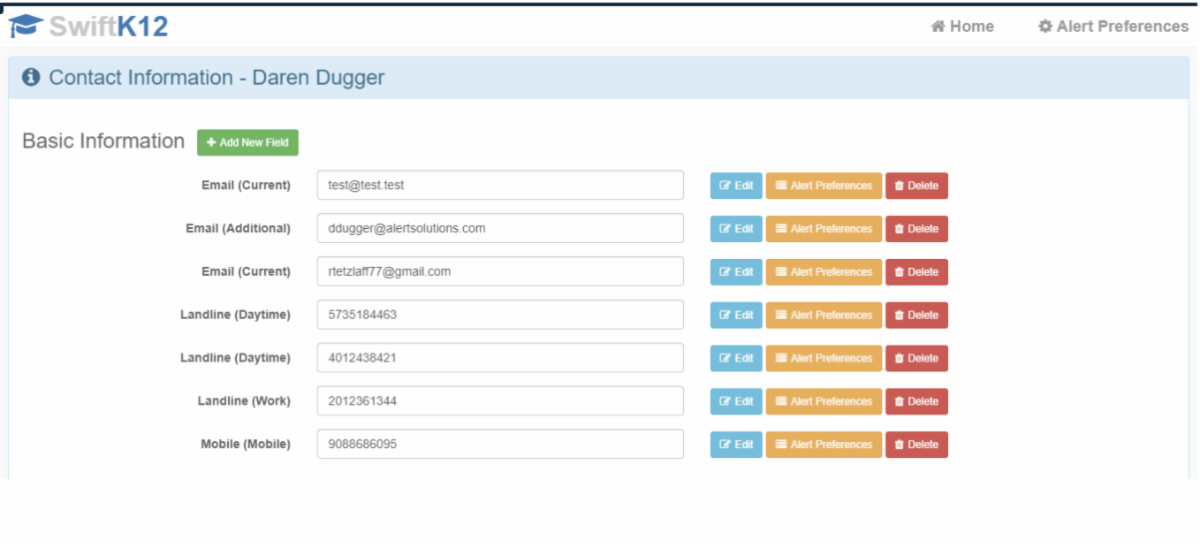Viewport: 1200px width, 548px height.
Task: Edit the work landline 2012361344 entry
Action: pos(736,401)
